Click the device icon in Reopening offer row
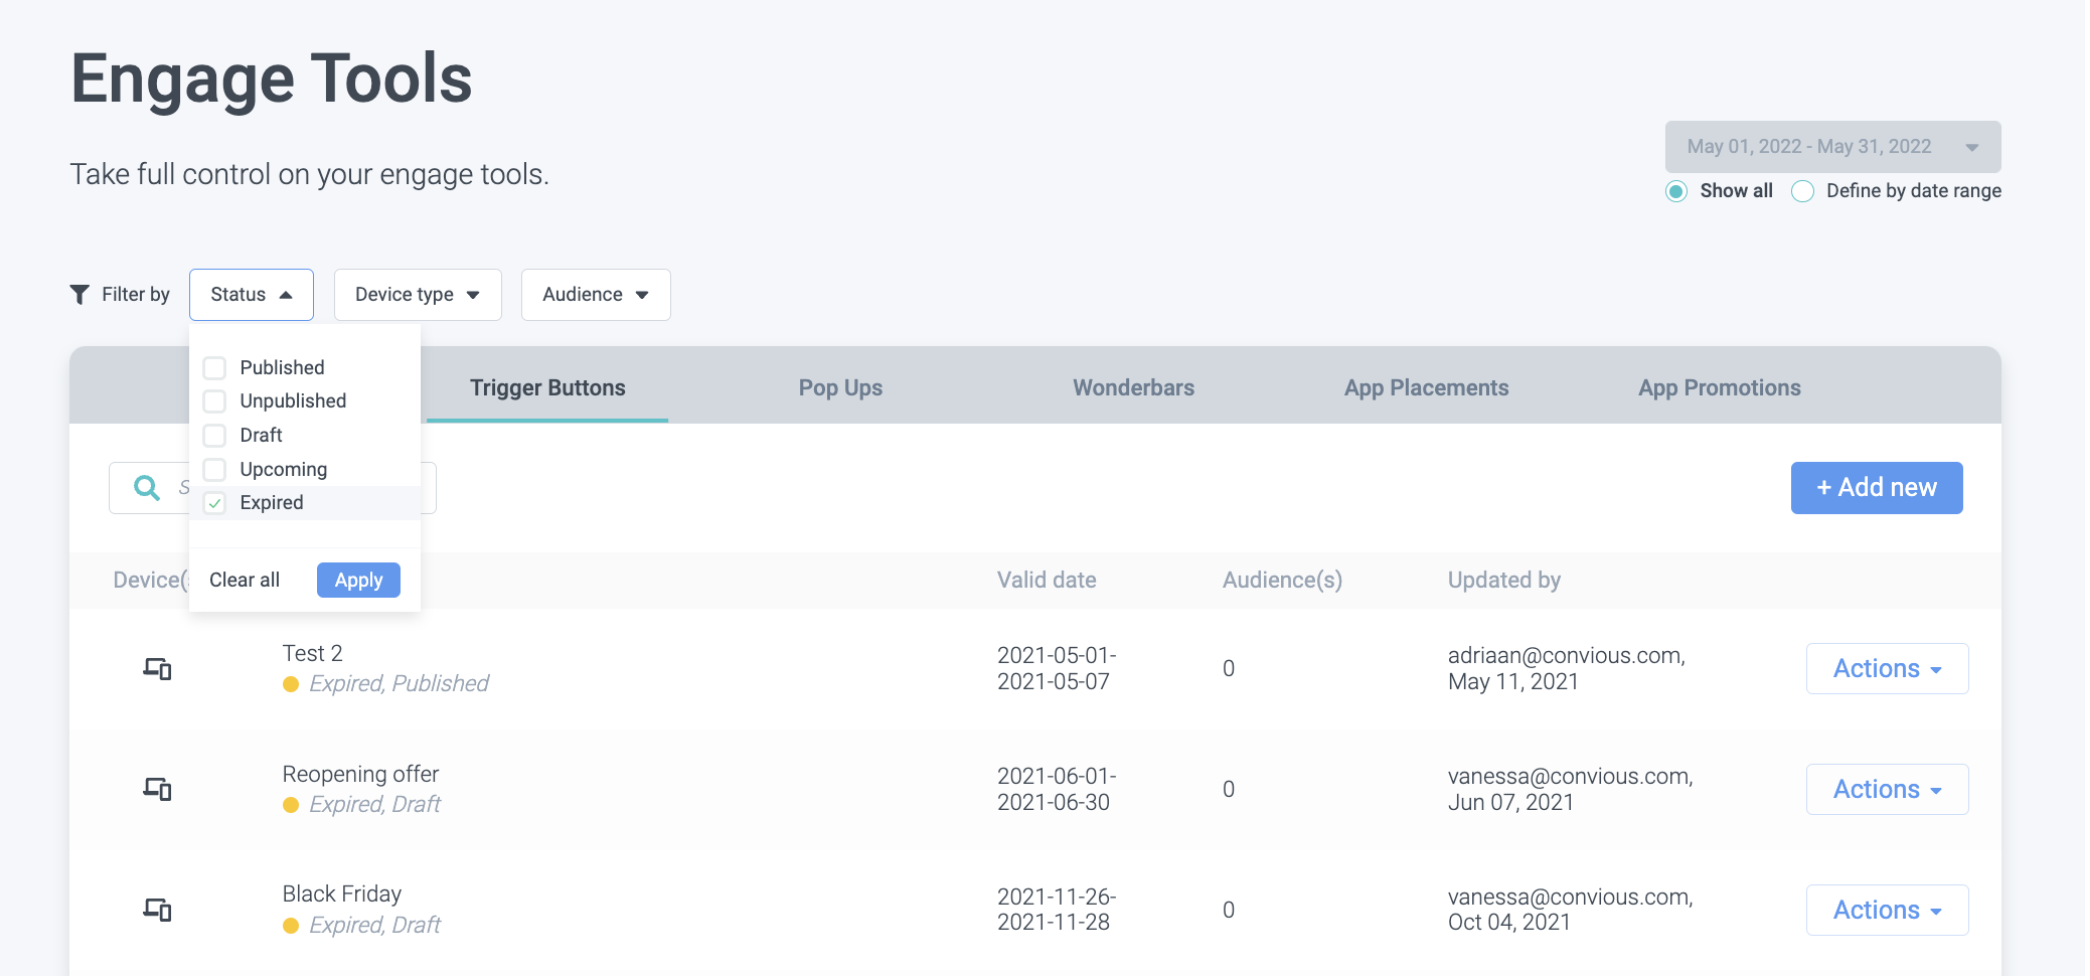 157,789
